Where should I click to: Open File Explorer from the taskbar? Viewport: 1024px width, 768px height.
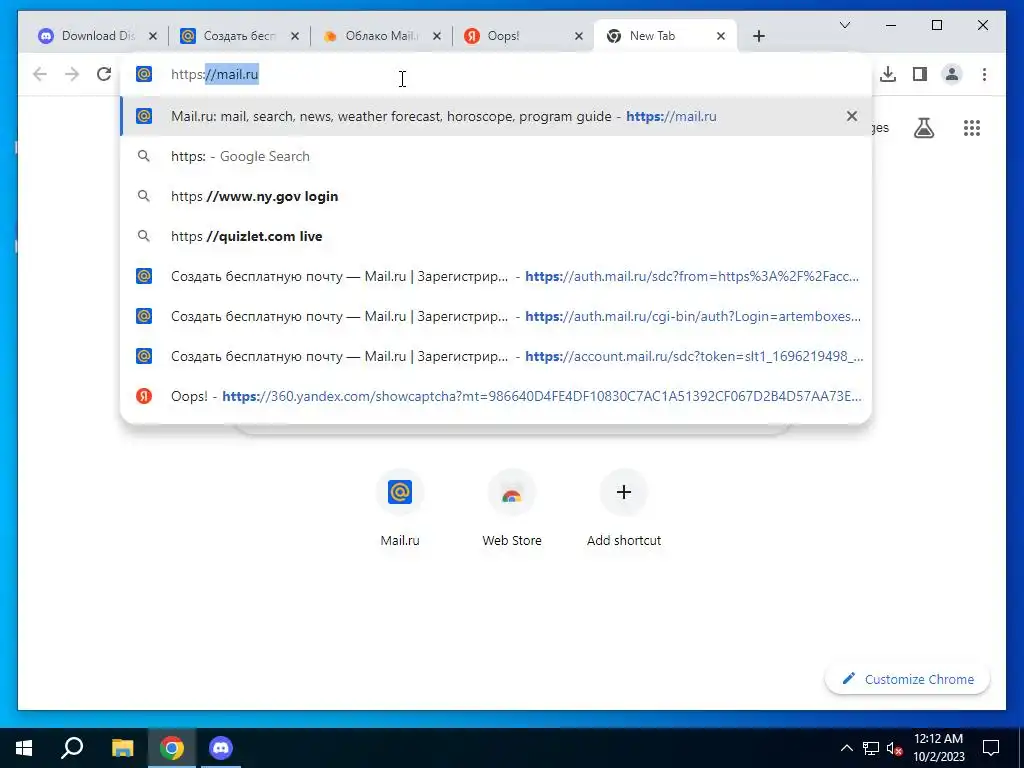(122, 748)
